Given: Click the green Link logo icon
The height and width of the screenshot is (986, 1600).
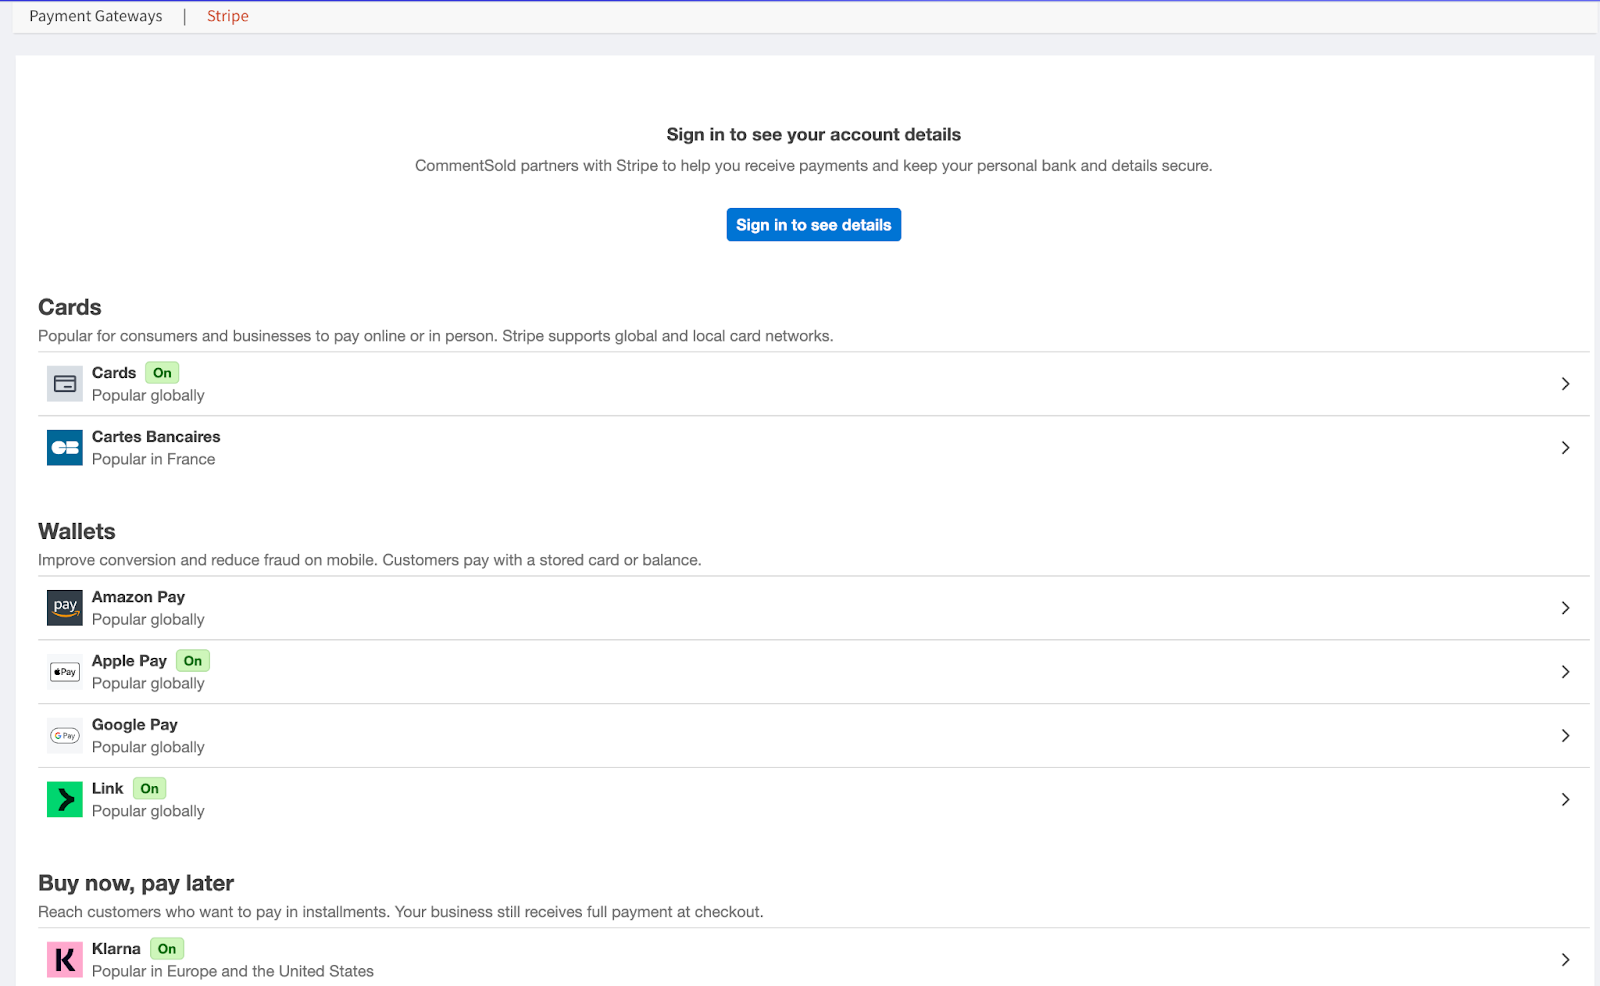Looking at the screenshot, I should coord(65,800).
